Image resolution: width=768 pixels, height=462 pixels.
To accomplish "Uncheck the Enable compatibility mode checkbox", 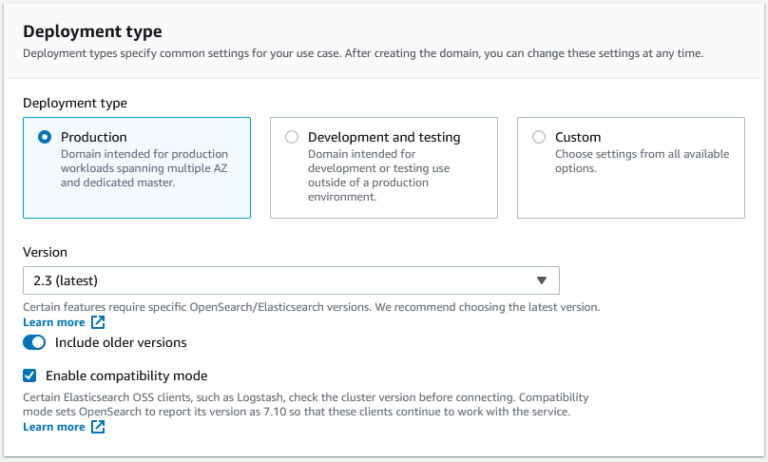I will pos(30,376).
